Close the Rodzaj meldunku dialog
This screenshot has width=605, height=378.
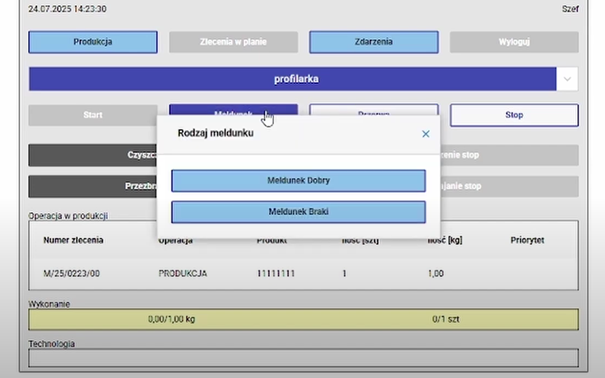[426, 134]
